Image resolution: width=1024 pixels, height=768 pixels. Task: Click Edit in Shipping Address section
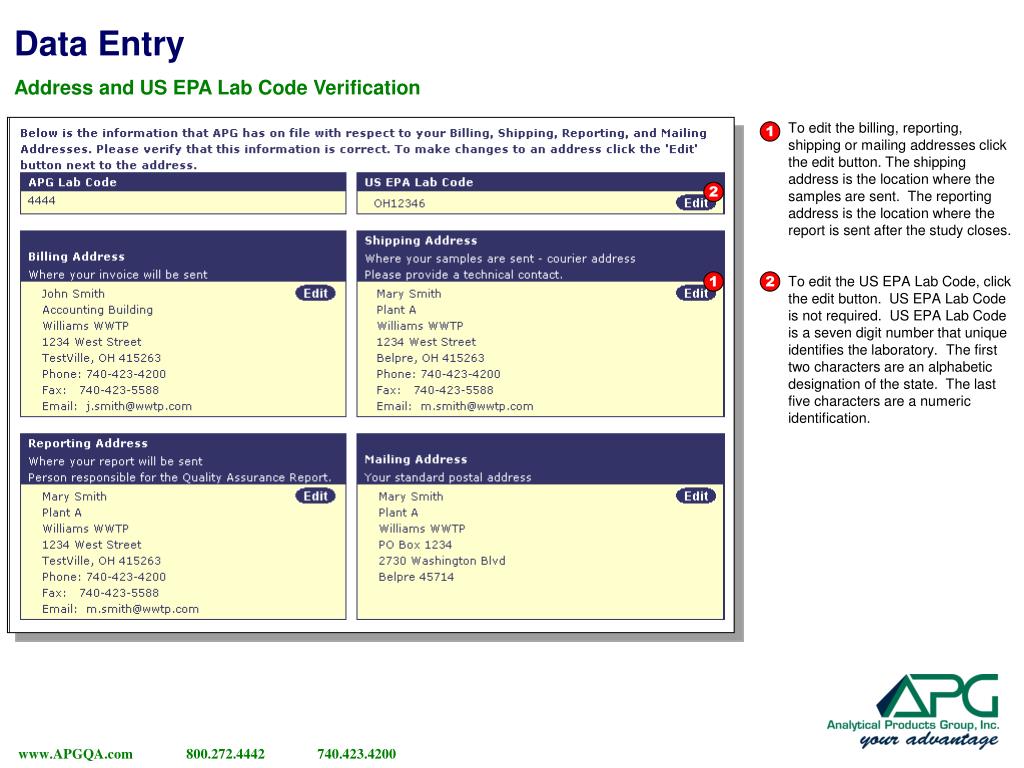[x=696, y=293]
